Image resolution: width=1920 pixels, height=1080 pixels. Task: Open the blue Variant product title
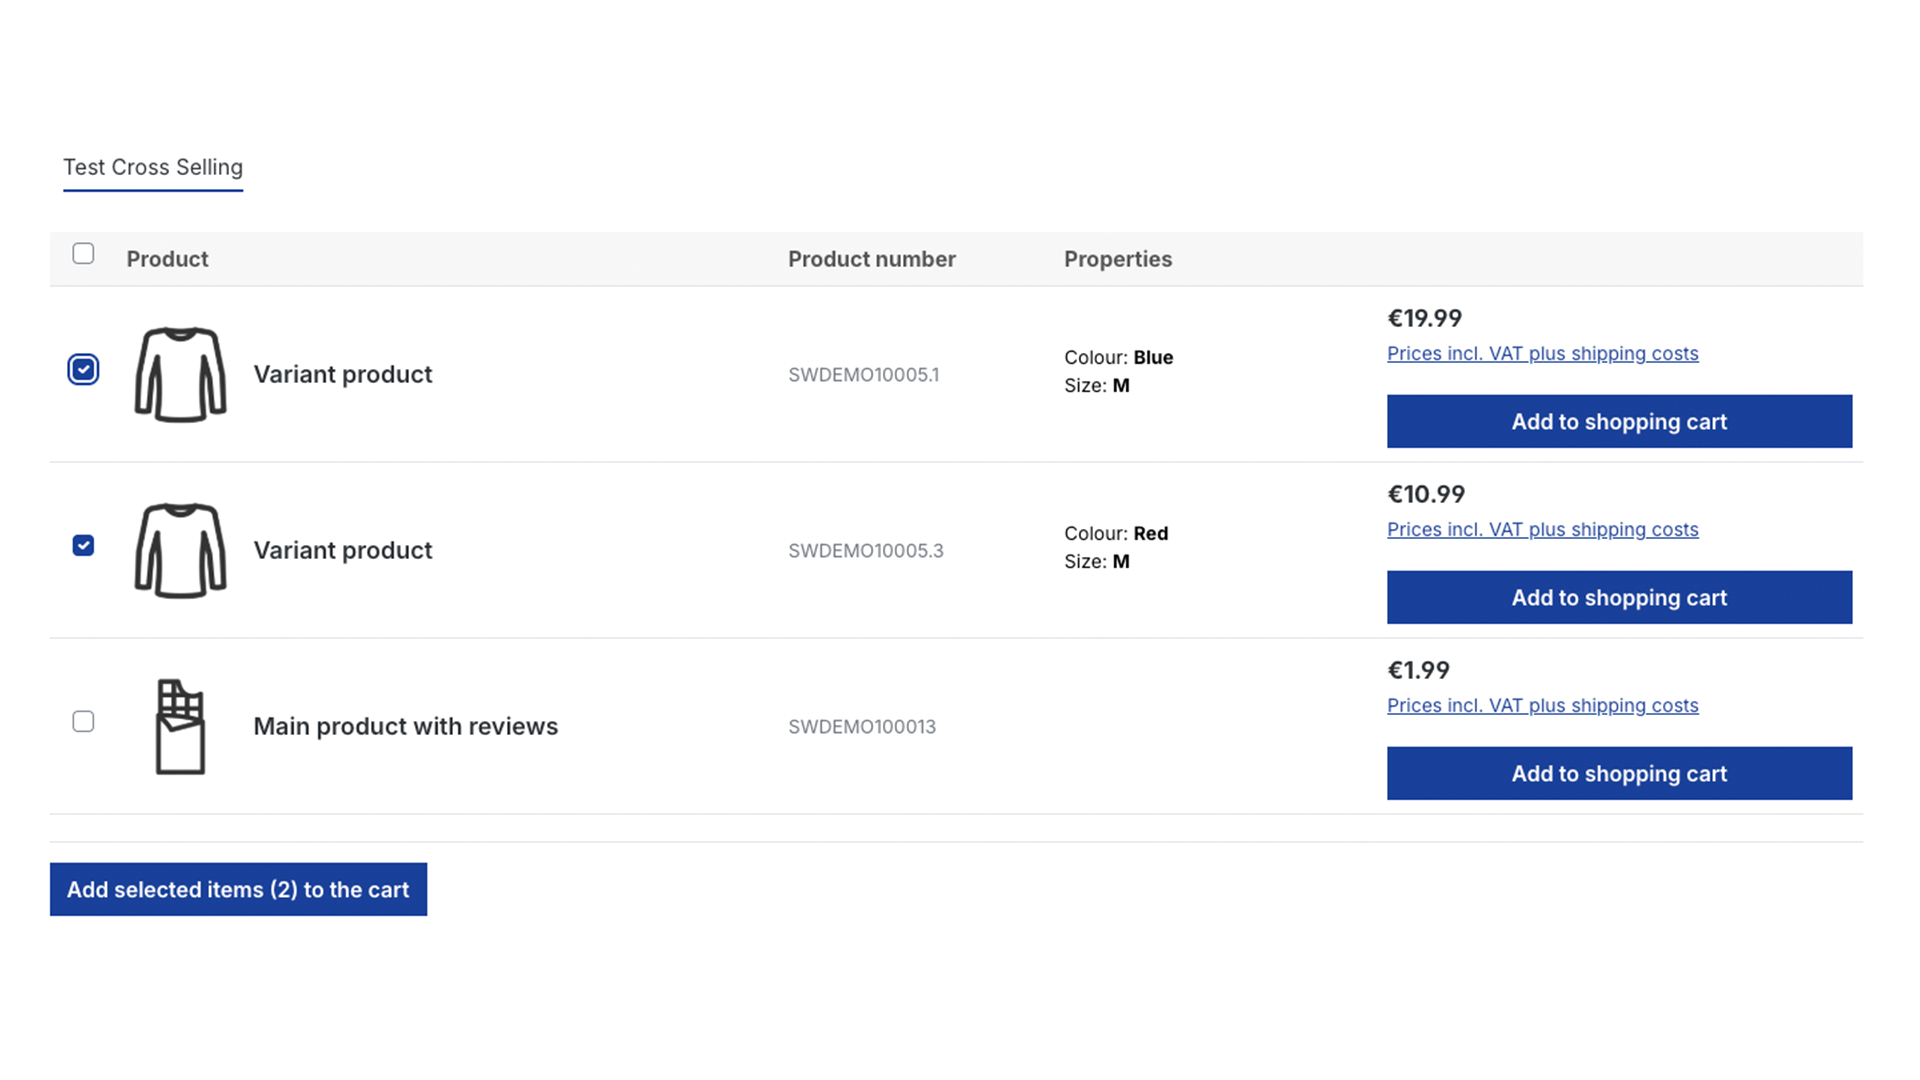(342, 374)
